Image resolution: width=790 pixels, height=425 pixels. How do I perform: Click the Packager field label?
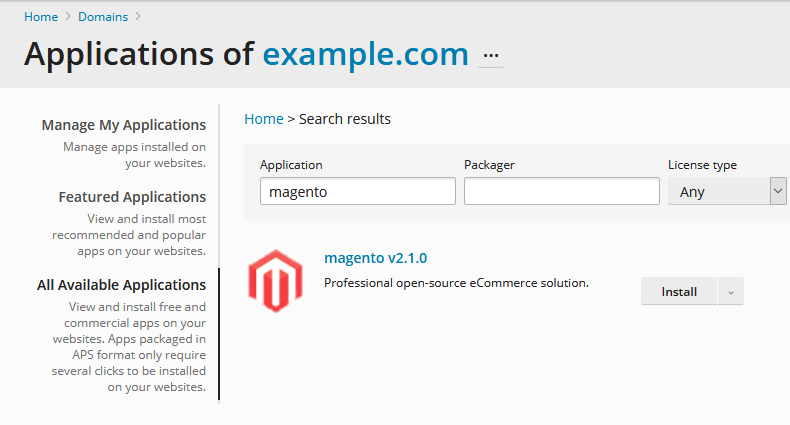[x=489, y=165]
